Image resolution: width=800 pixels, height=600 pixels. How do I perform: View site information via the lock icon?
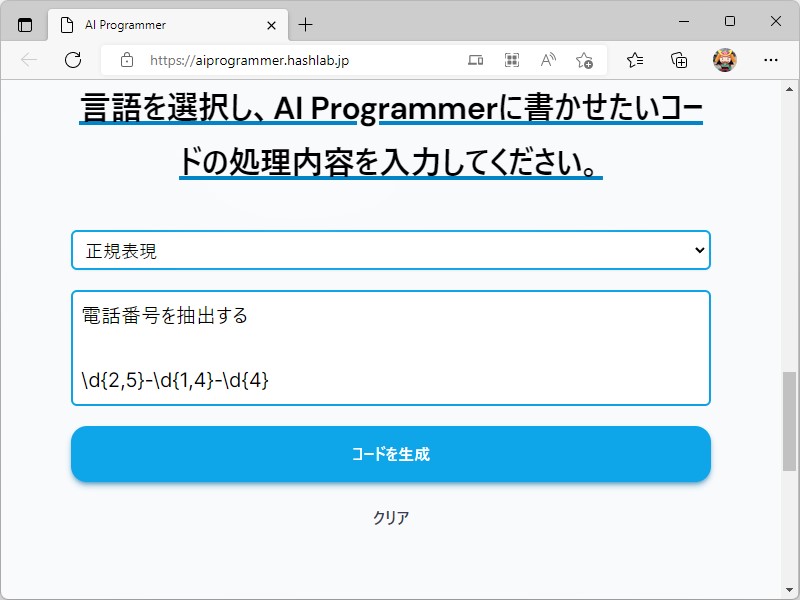126,60
